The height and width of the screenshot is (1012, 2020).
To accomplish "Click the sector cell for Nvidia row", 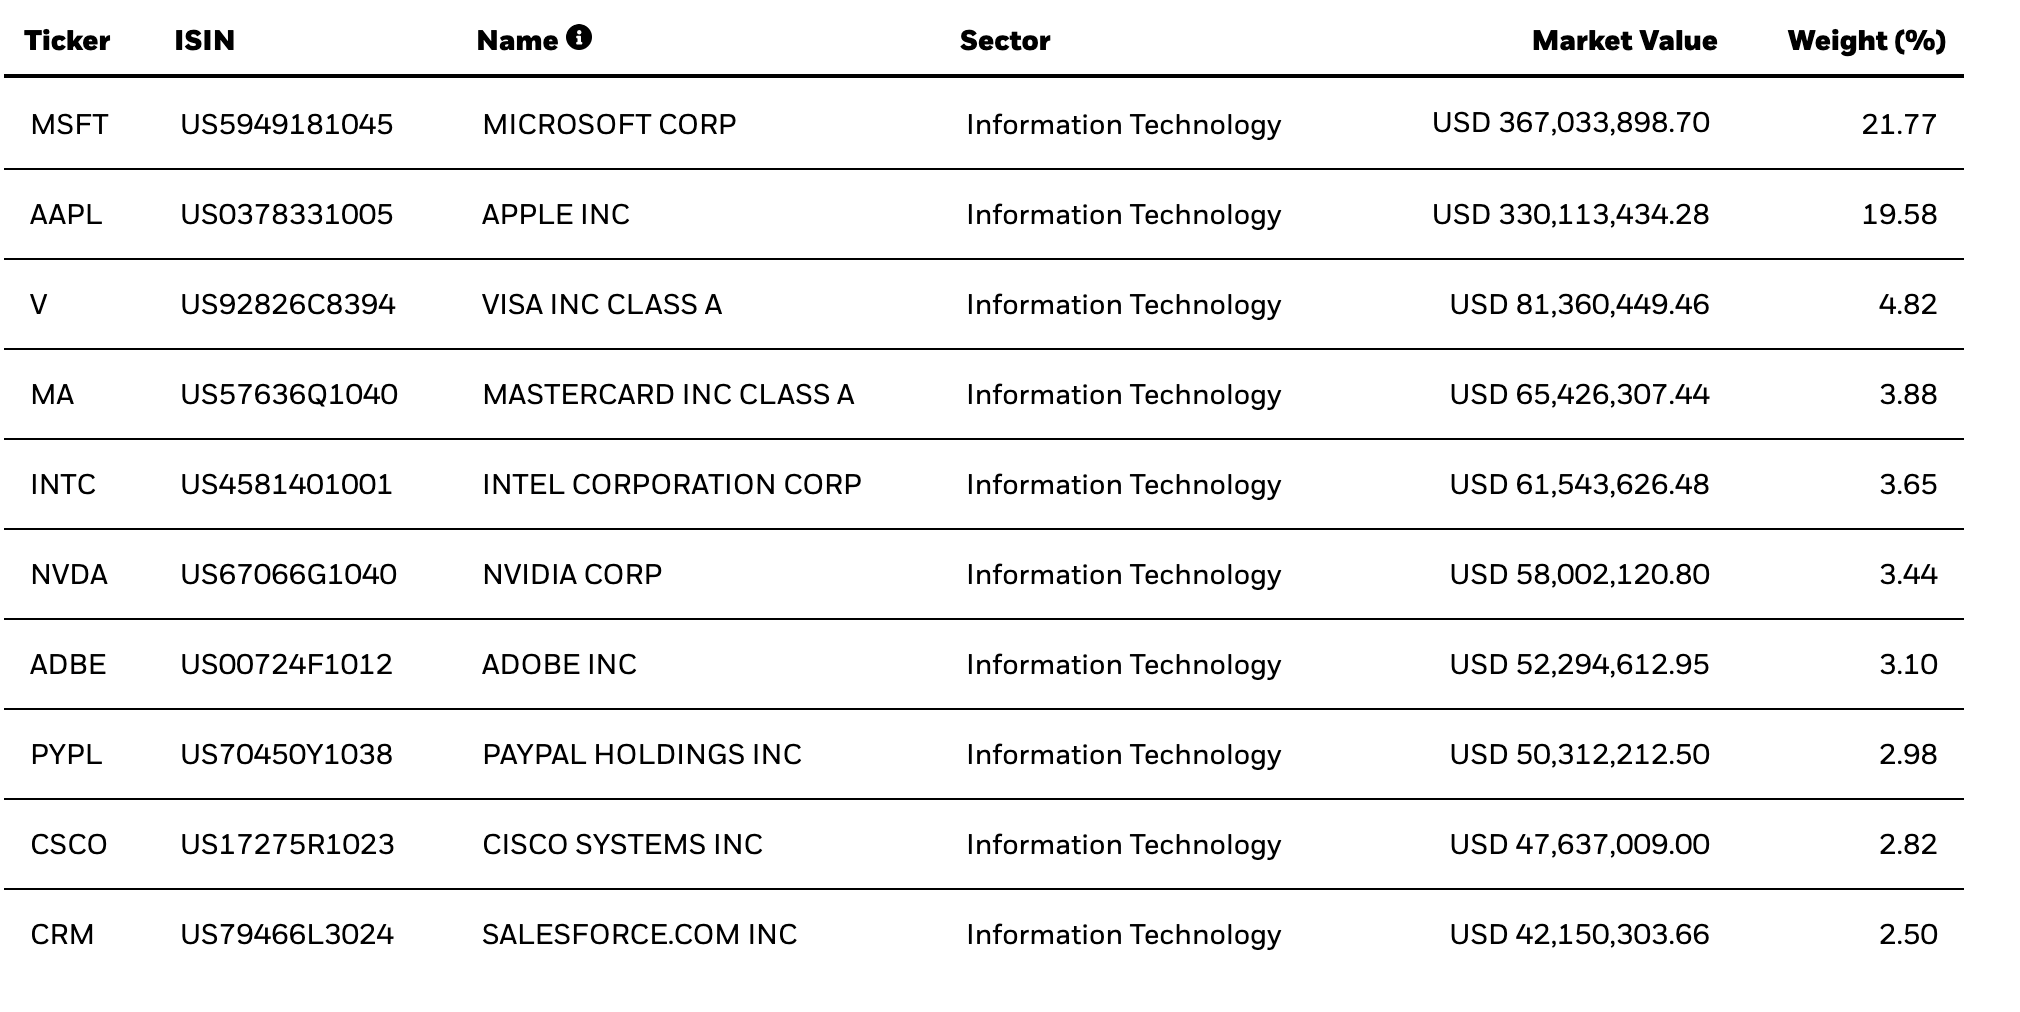I will (x=1123, y=575).
